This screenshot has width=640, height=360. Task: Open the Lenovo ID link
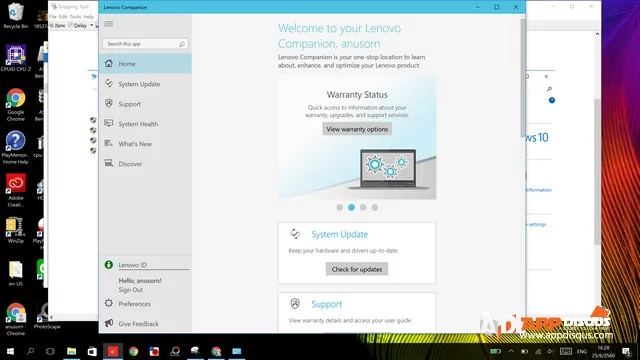[132, 265]
